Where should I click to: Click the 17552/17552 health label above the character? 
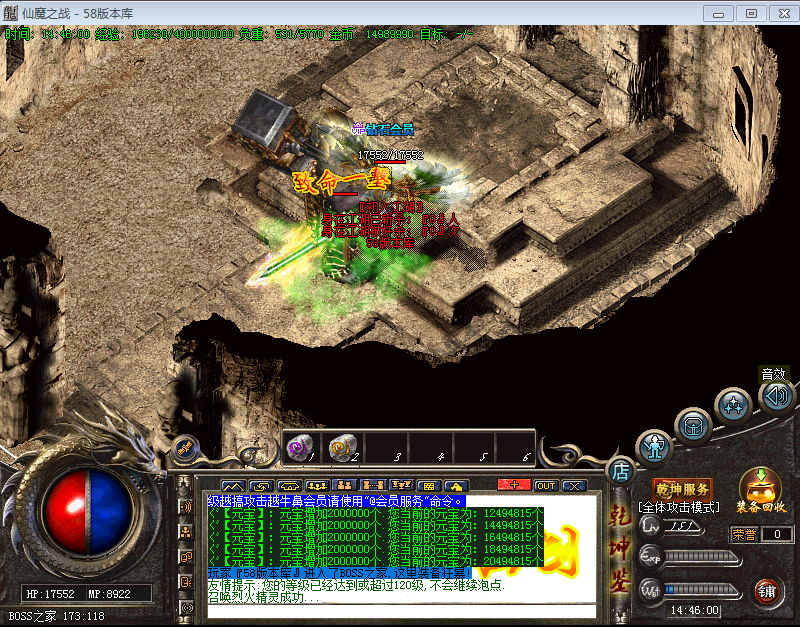390,155
